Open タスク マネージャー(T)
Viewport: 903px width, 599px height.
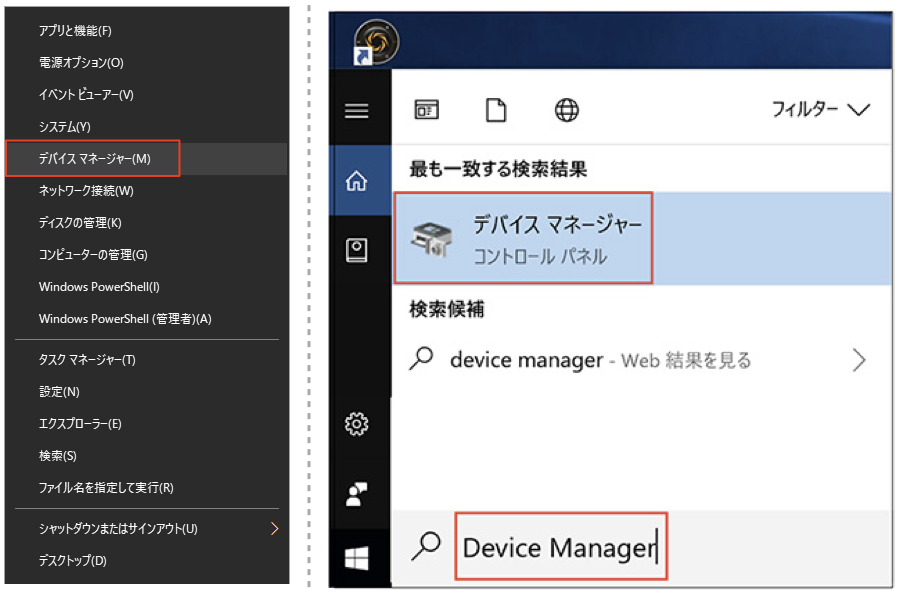146,360
